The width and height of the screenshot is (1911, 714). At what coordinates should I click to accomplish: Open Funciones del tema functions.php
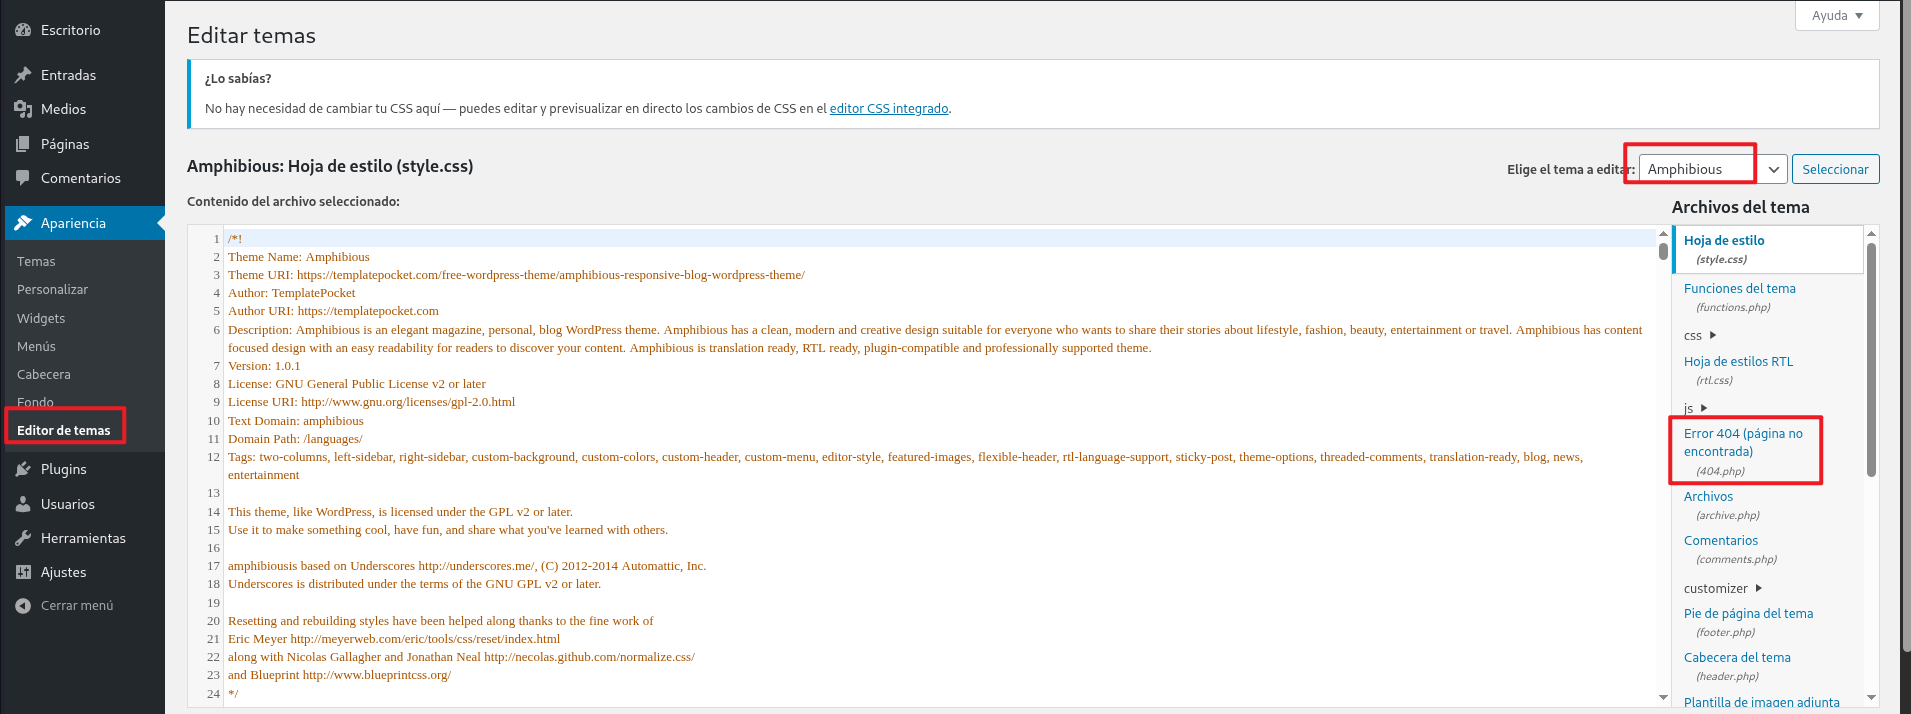coord(1739,297)
